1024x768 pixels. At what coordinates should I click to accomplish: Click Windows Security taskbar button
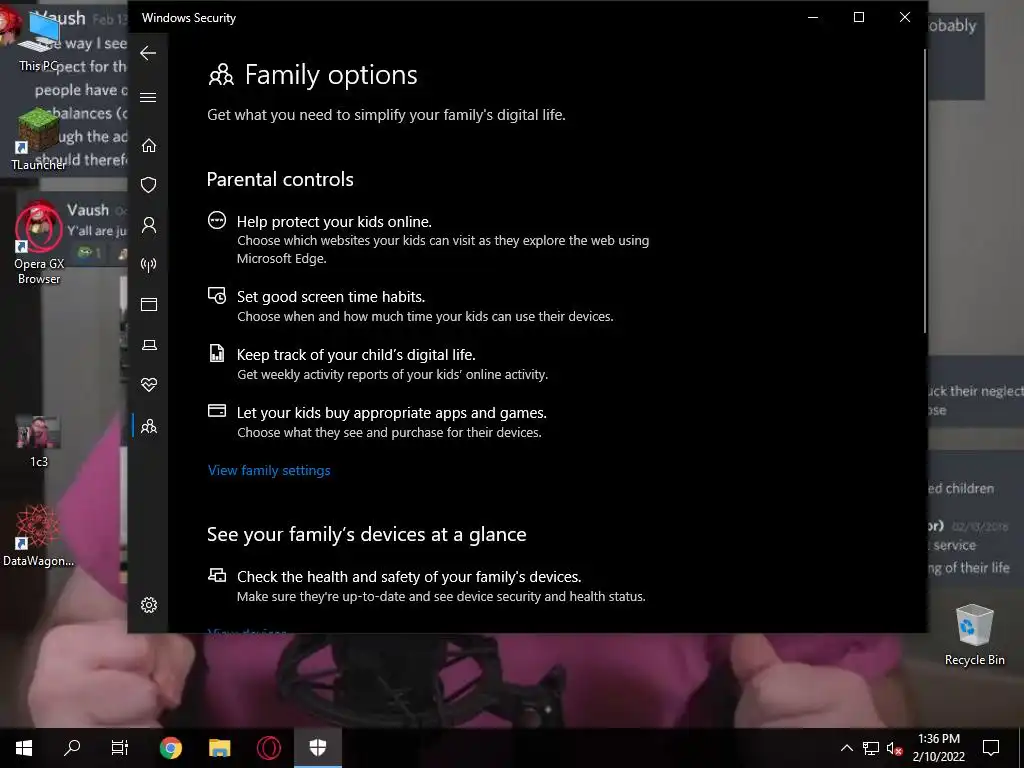click(x=317, y=748)
